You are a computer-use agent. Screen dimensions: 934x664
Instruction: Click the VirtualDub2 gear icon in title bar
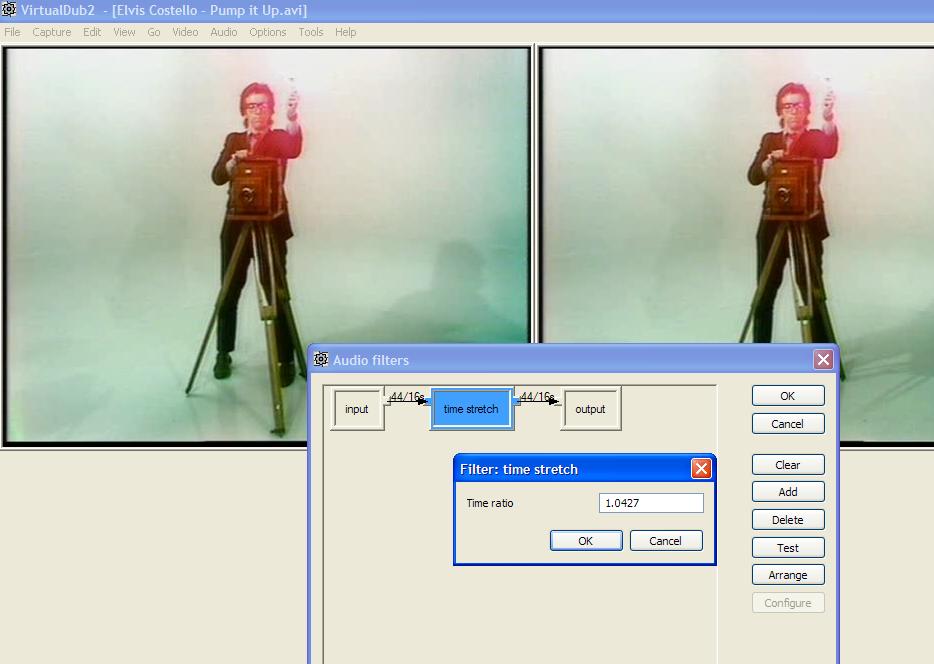[x=9, y=10]
